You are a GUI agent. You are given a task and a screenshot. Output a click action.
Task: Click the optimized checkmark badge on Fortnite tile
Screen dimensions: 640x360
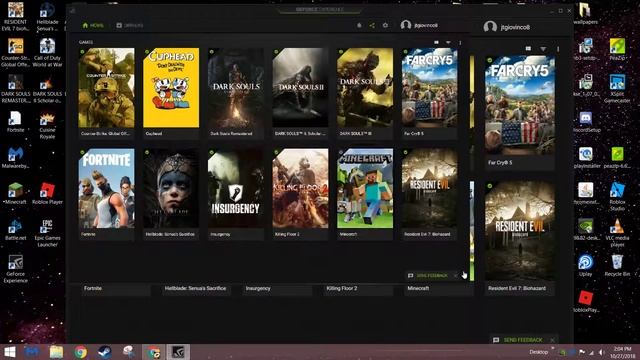tap(82, 152)
